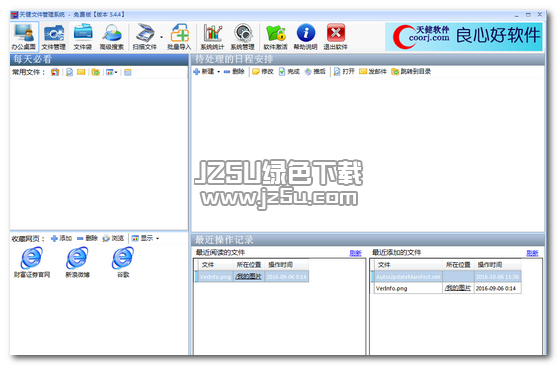Image resolution: width=558 pixels, height=366 pixels.
Task: Open the 谷歌 bookmark
Action: 123,262
